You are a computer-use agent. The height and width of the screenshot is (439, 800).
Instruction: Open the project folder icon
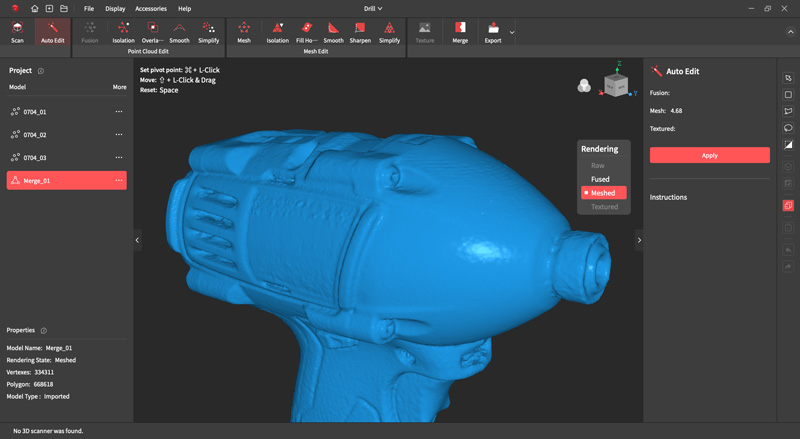click(x=64, y=9)
